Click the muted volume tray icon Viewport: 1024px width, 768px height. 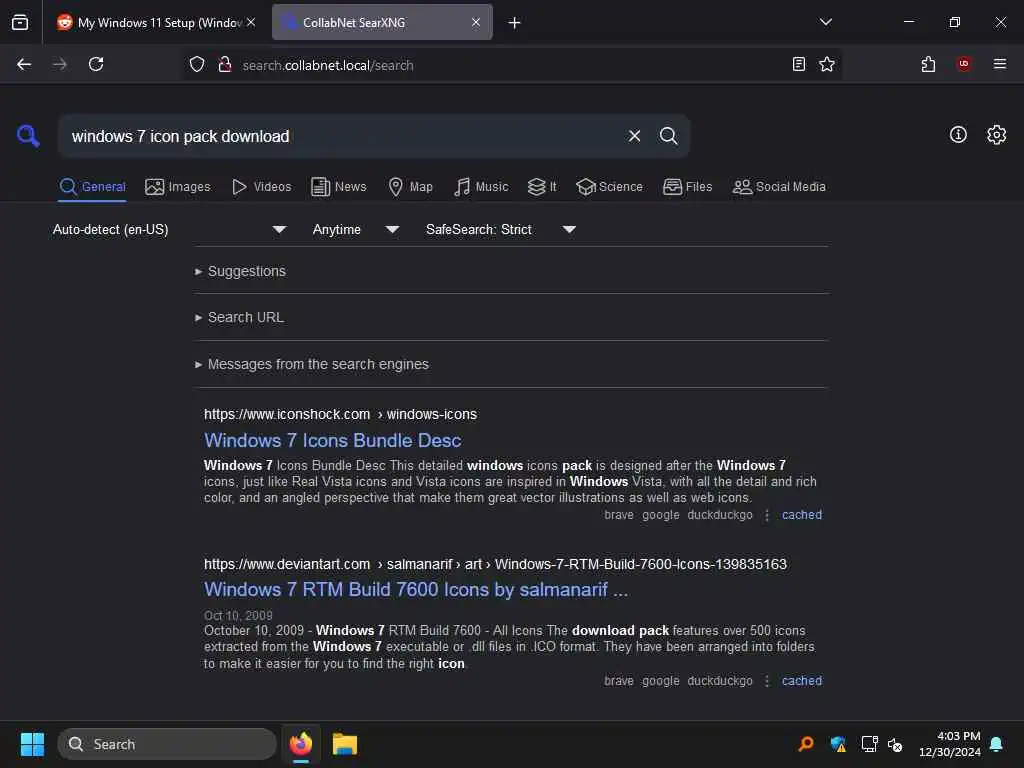[x=895, y=744]
